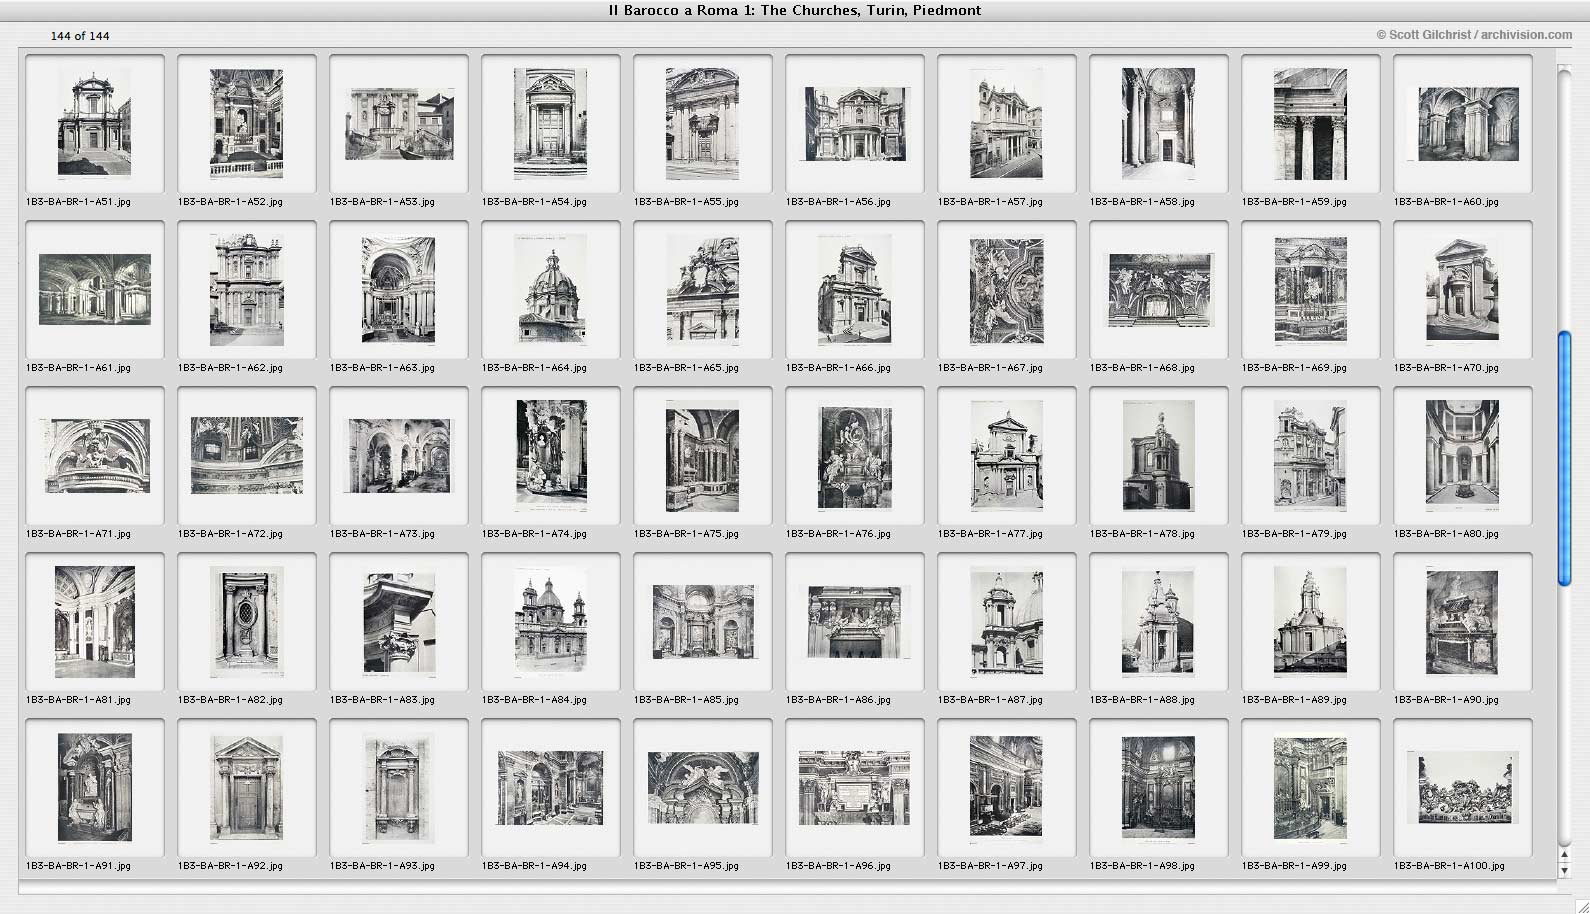1590x914 pixels.
Task: Select the thumbnail for 1B3-BA-BR-1-A94.jpg
Action: [551, 788]
